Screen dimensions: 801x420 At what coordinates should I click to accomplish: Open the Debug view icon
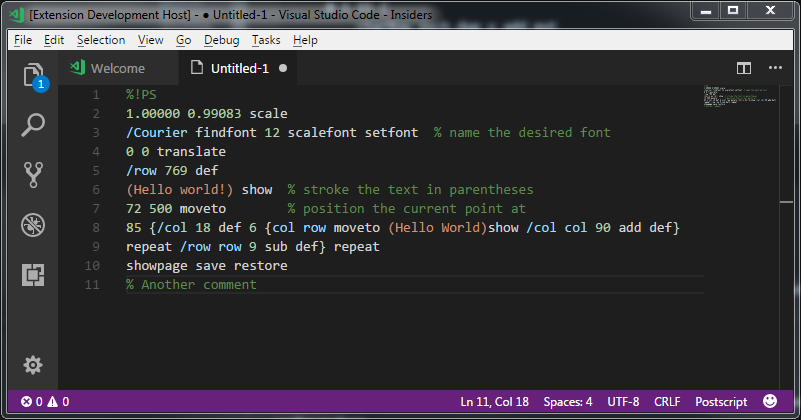pos(33,225)
